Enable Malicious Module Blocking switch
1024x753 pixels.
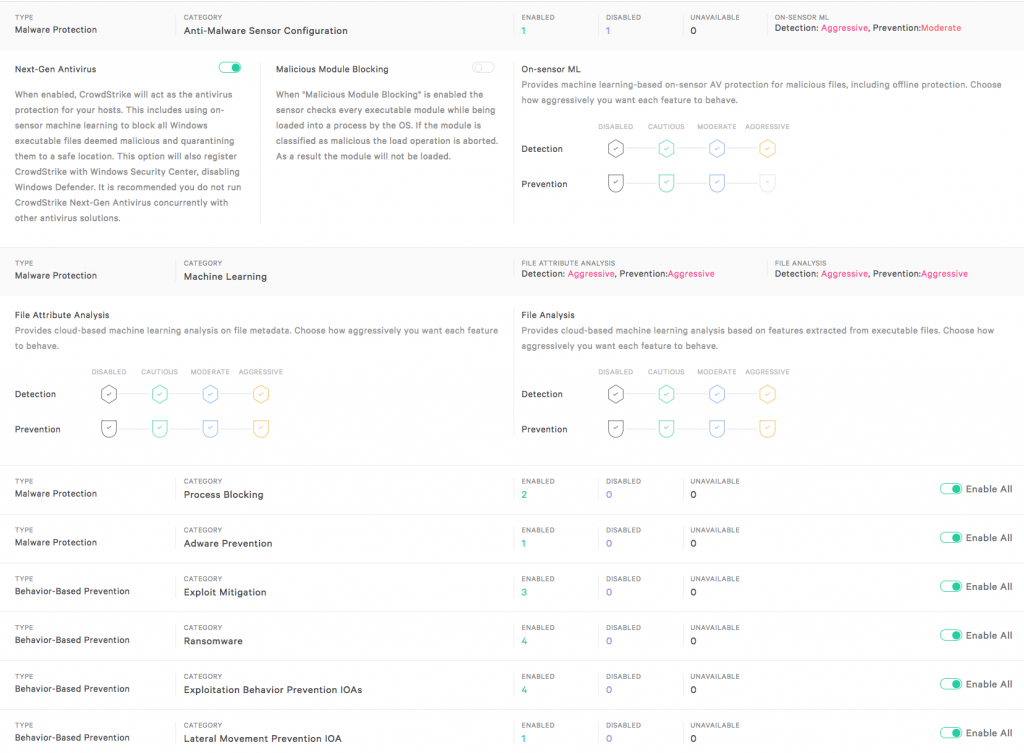[x=483, y=68]
